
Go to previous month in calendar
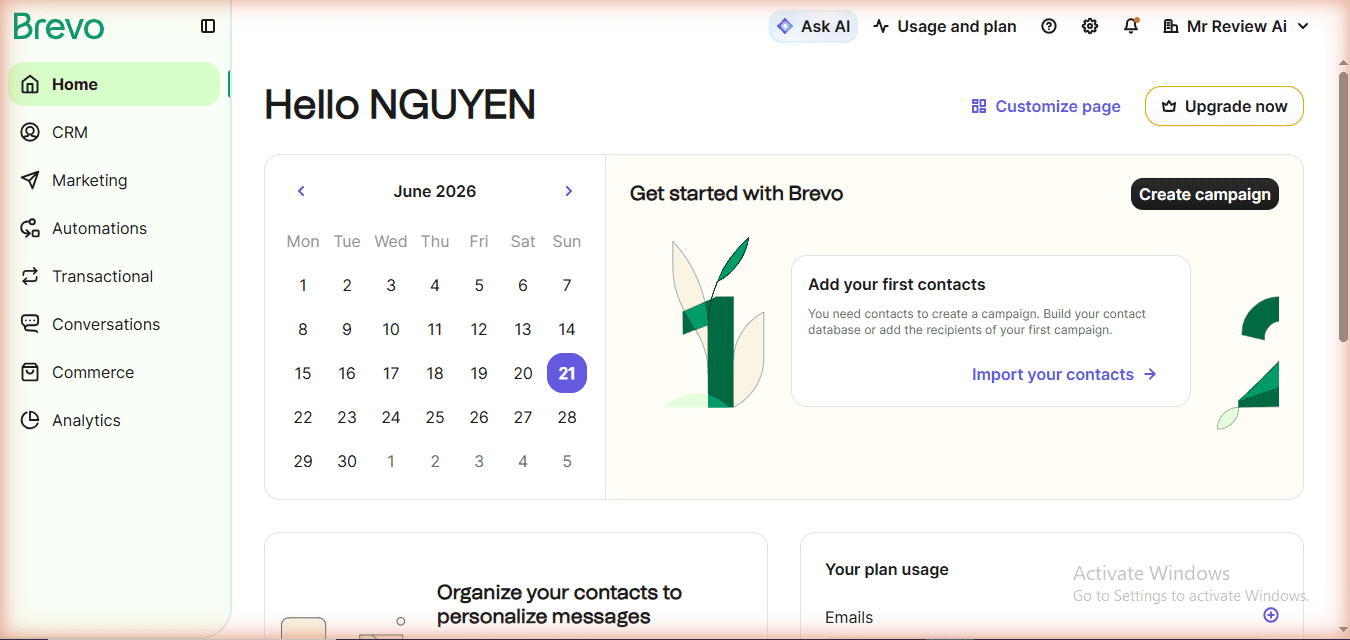tap(301, 191)
